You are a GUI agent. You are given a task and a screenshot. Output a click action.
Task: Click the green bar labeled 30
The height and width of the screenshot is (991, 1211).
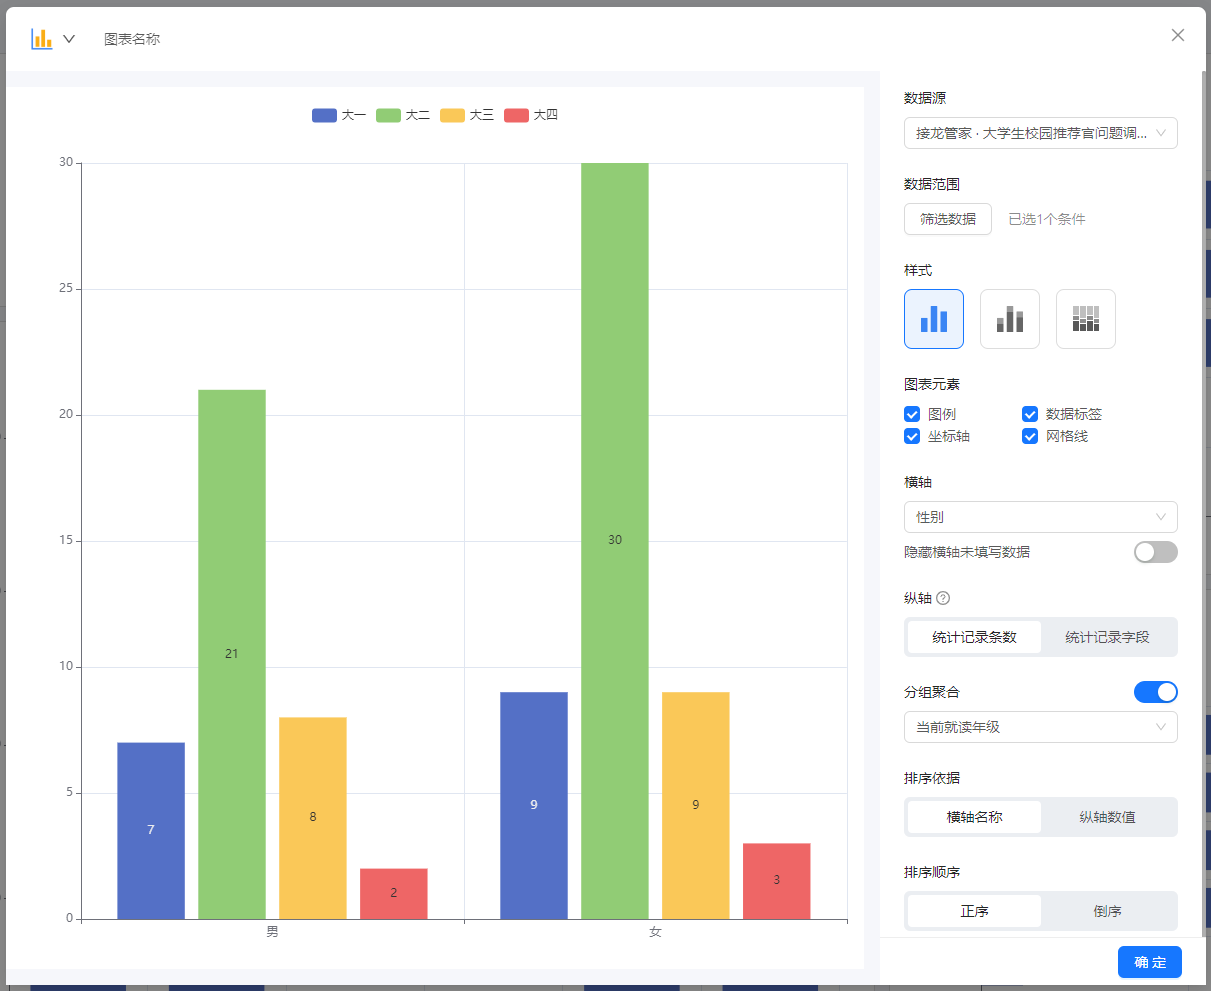615,540
